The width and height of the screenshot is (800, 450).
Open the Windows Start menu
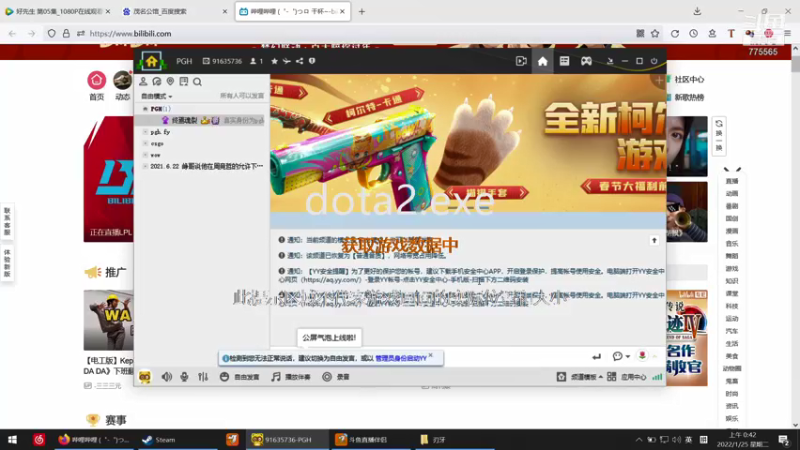point(12,440)
